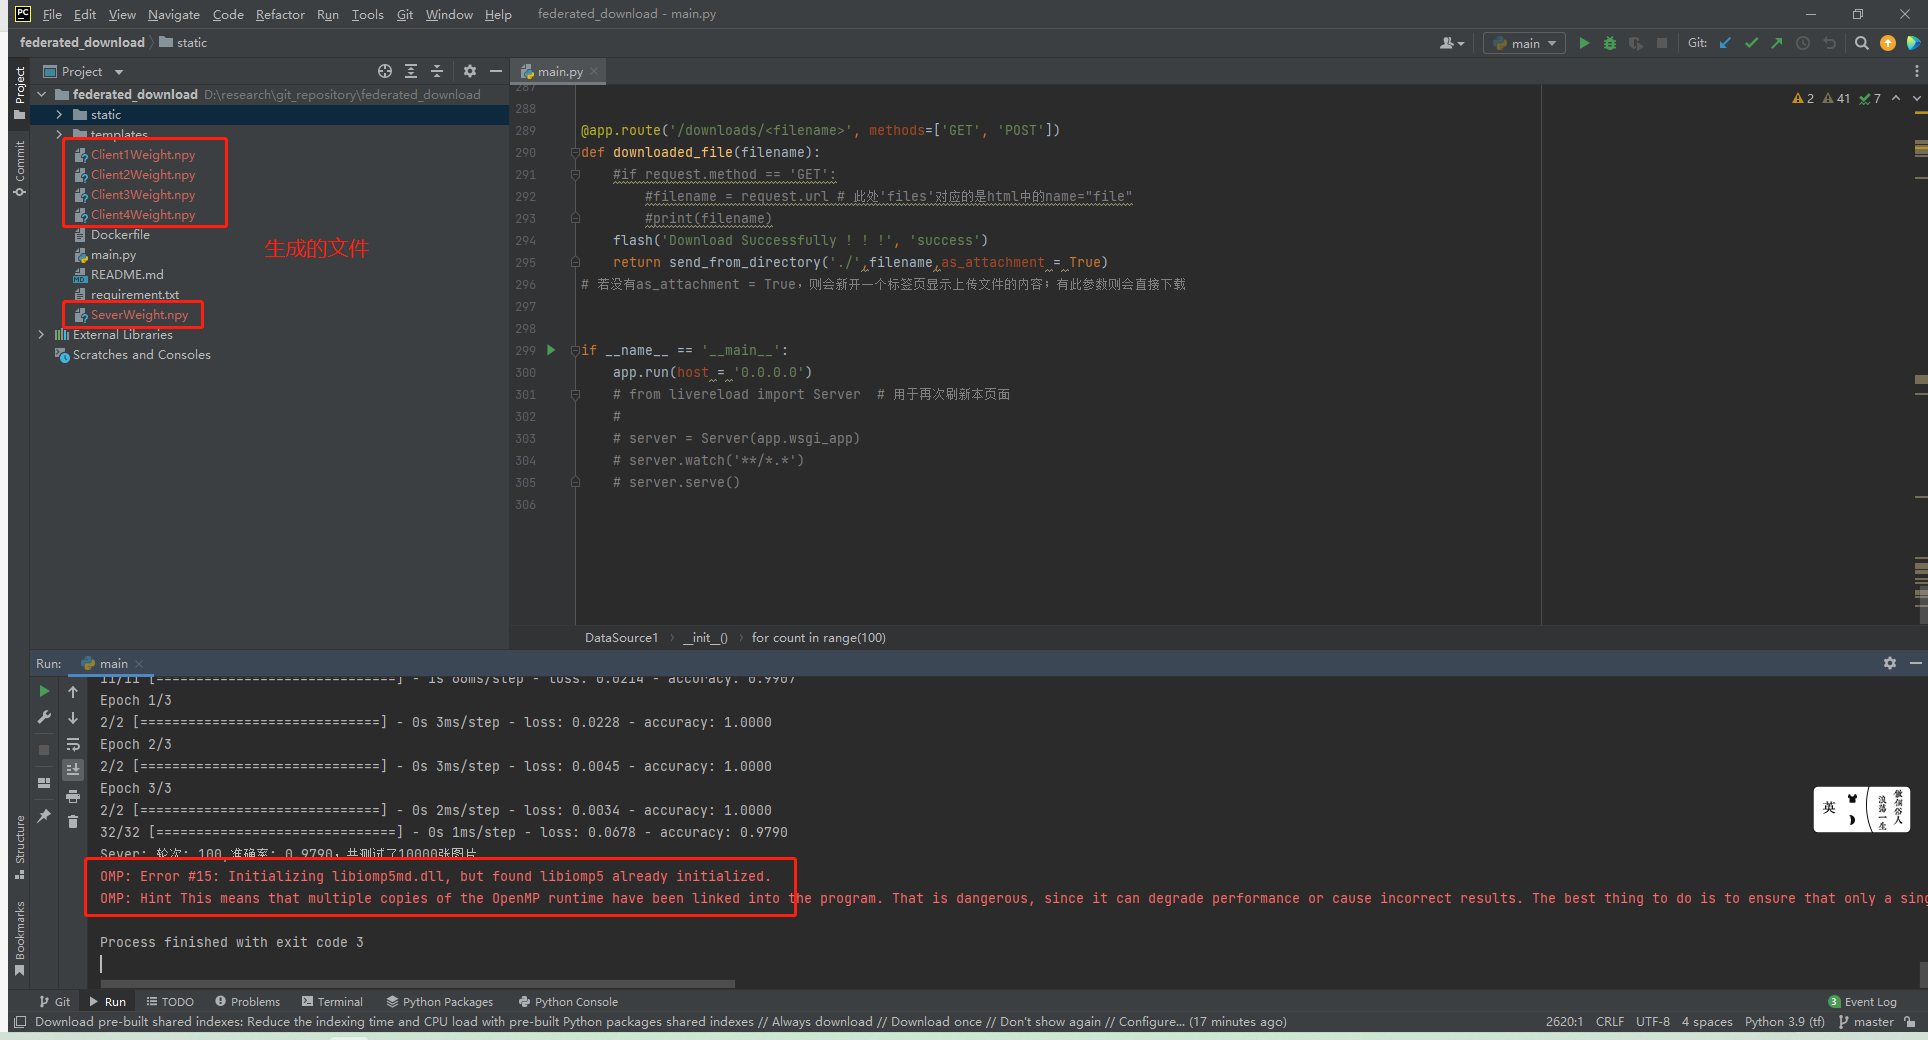Rerun main in Run panel
1928x1040 pixels.
[x=44, y=692]
